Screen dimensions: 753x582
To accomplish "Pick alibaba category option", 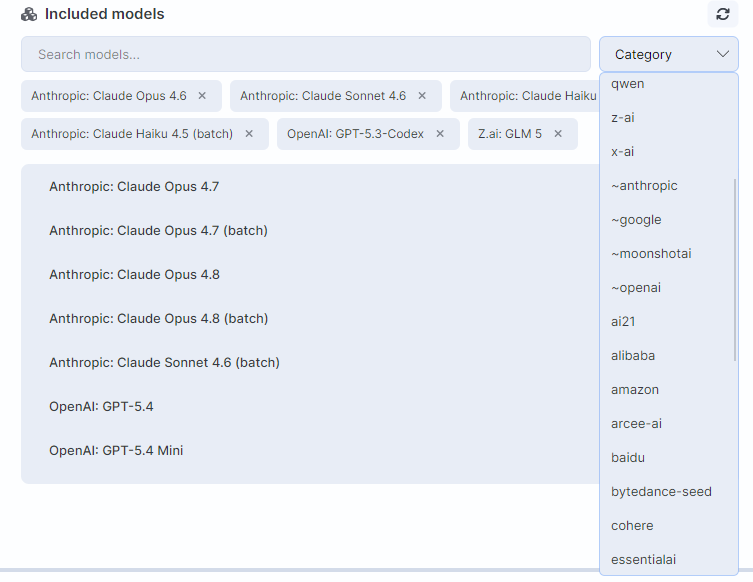I will (x=668, y=356).
